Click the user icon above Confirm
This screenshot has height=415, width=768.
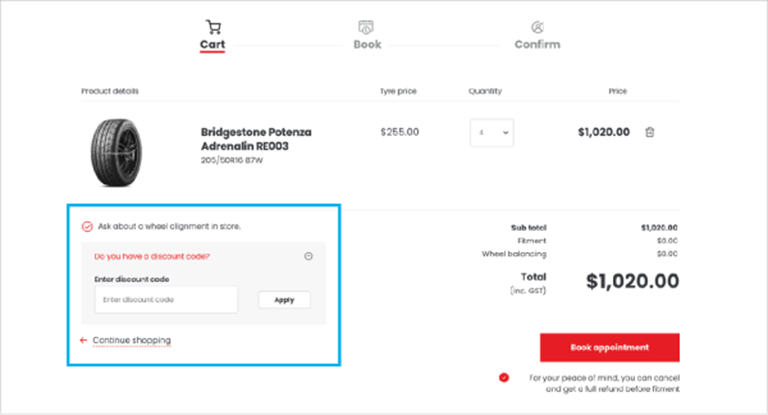537,27
